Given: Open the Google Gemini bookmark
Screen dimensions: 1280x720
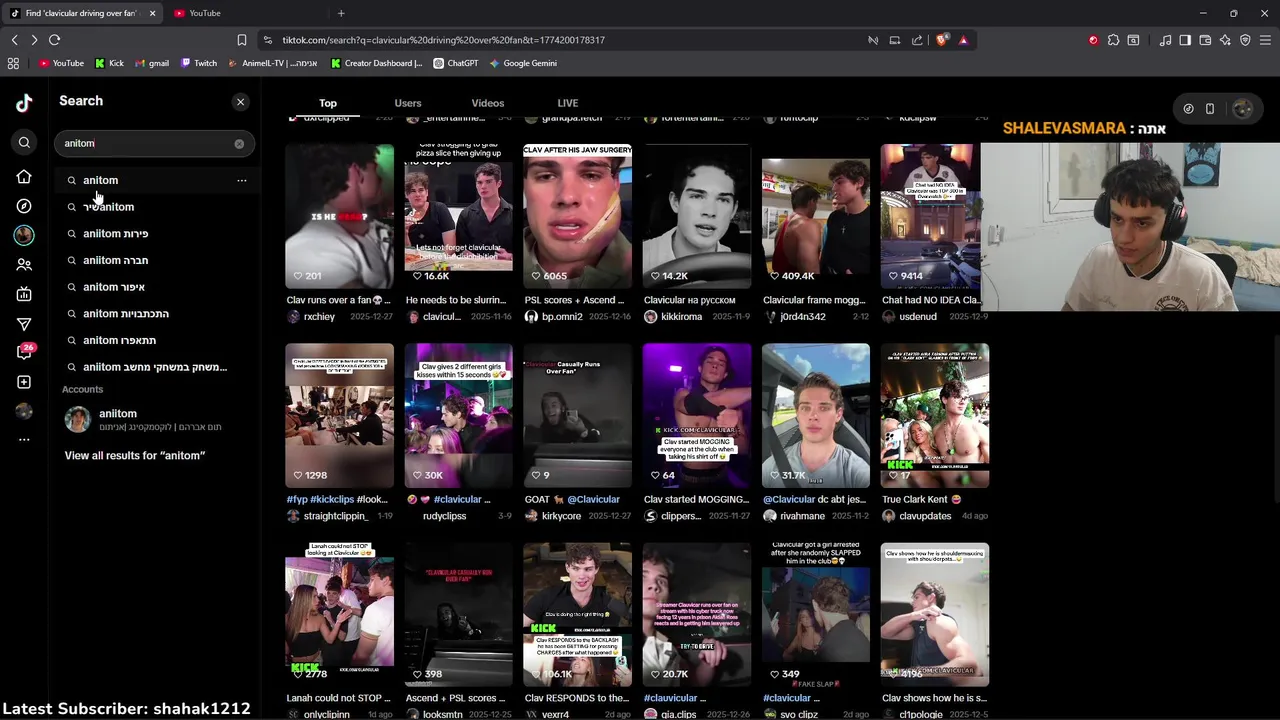Looking at the screenshot, I should (x=524, y=63).
